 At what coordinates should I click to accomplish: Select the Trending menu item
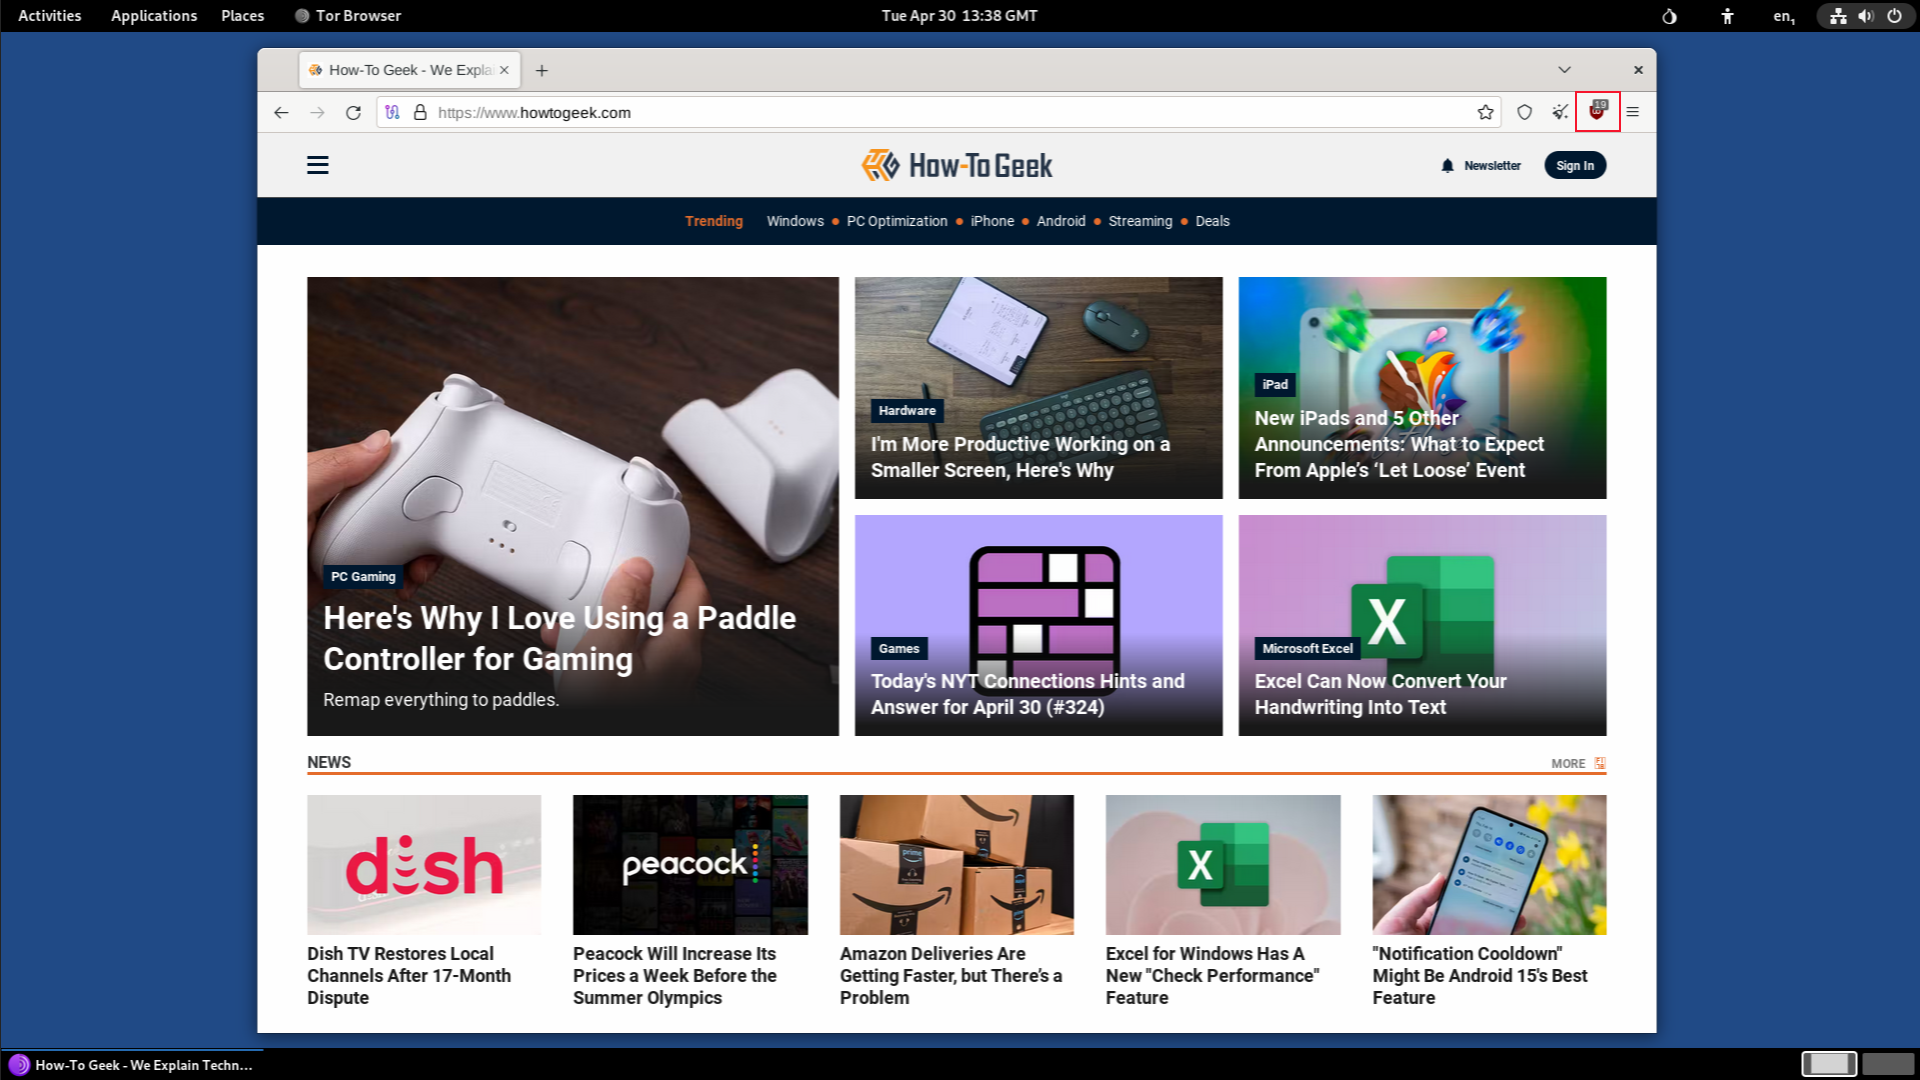[x=712, y=220]
